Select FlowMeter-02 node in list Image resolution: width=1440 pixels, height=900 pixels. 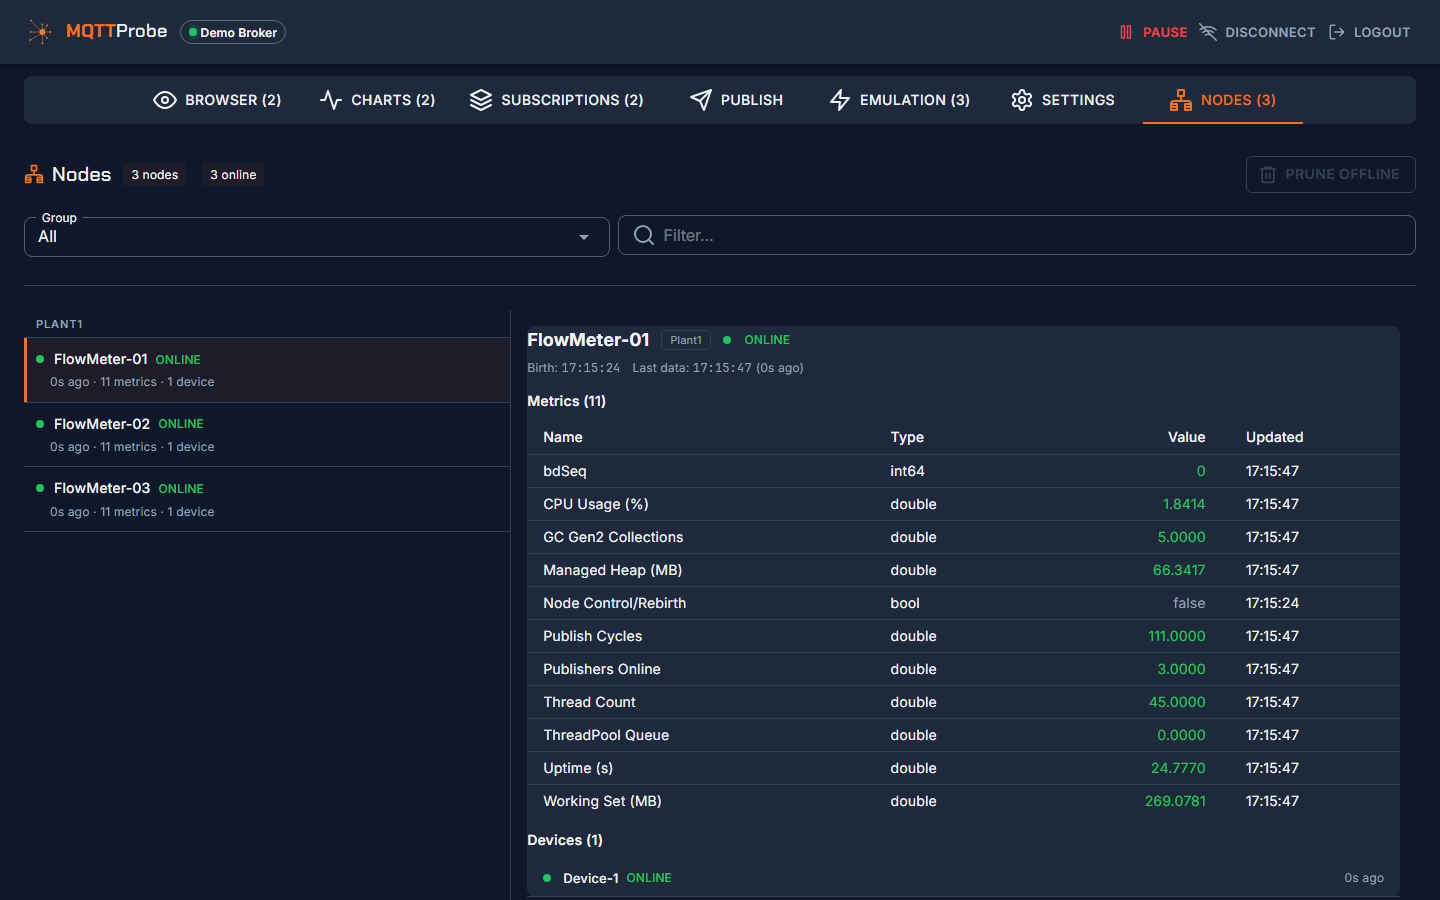point(268,435)
